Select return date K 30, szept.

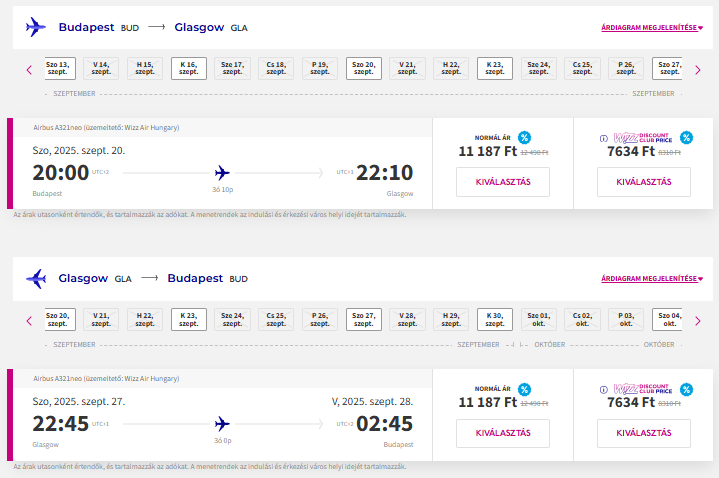click(495, 319)
